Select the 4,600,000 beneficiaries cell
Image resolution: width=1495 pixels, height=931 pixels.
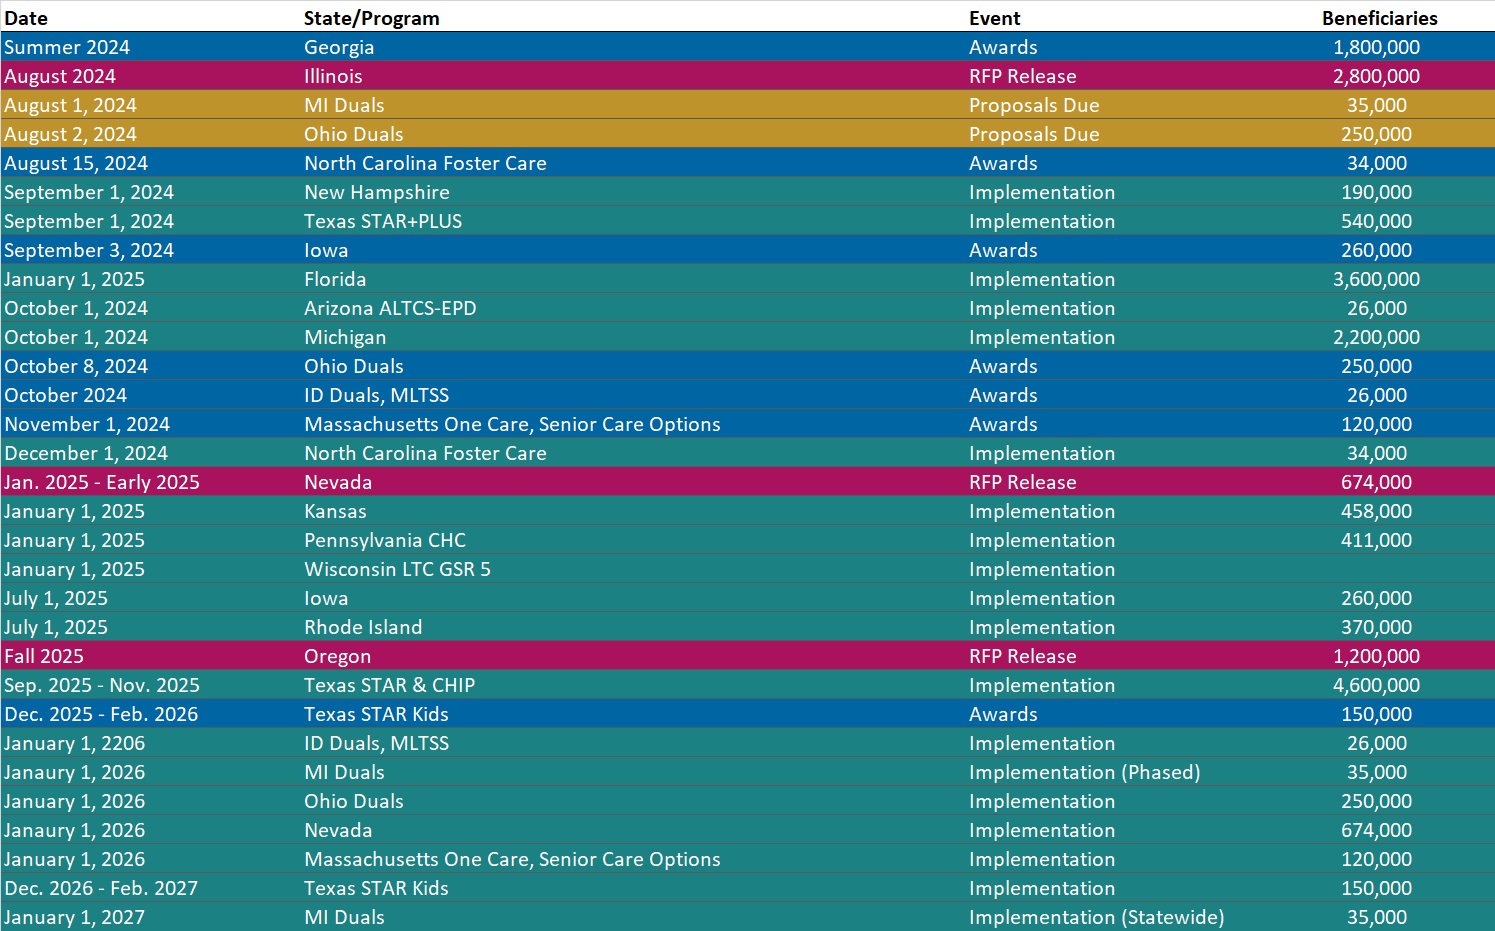click(x=1376, y=685)
